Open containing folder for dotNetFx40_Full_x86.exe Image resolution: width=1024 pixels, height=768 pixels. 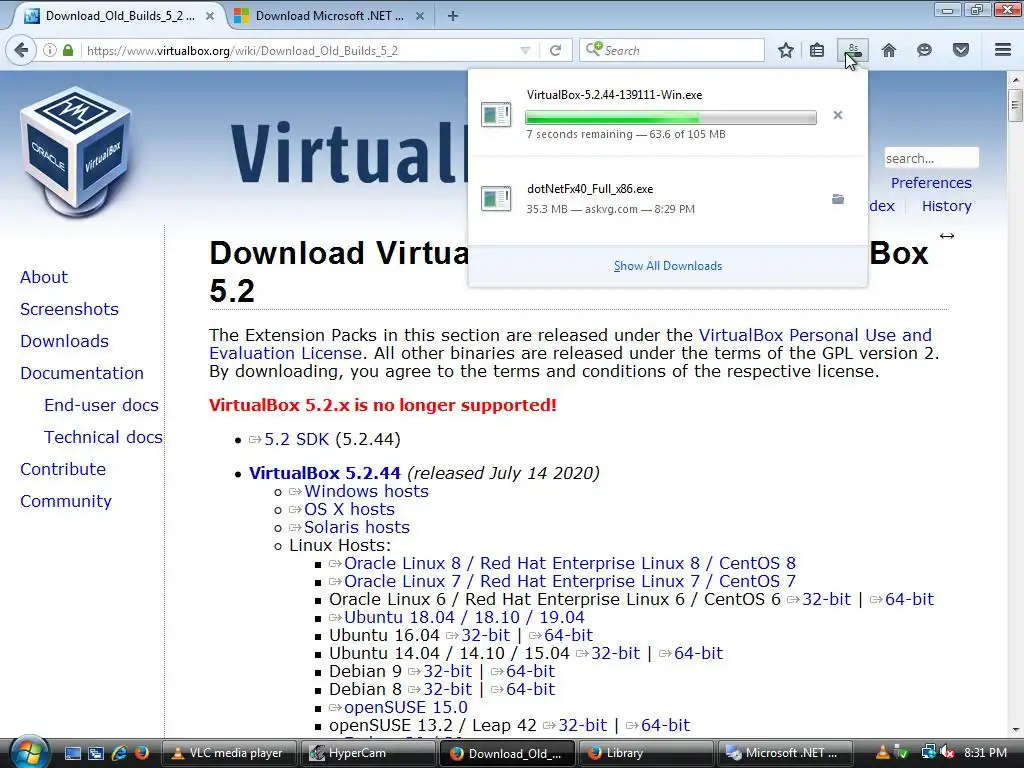tap(838, 199)
